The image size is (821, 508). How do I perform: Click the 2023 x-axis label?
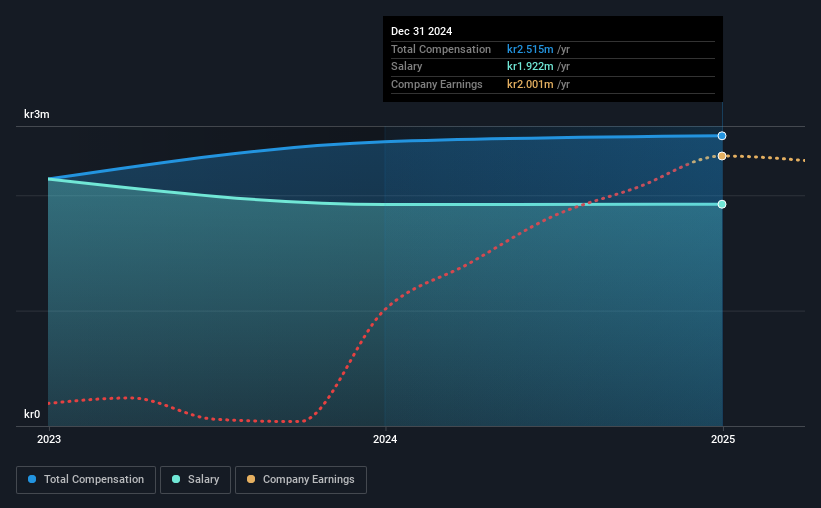pyautogui.click(x=49, y=439)
